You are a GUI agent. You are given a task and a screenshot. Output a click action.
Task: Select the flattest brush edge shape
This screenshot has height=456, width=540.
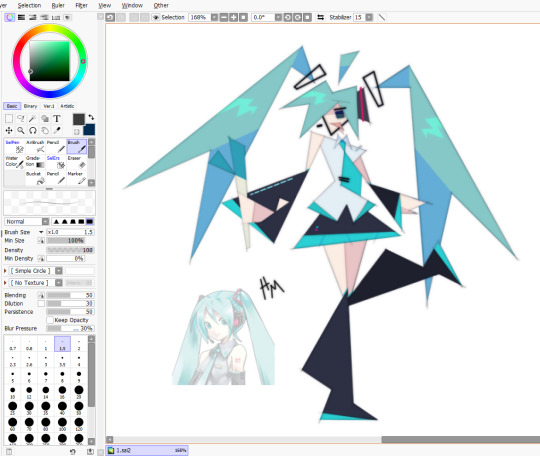90,221
